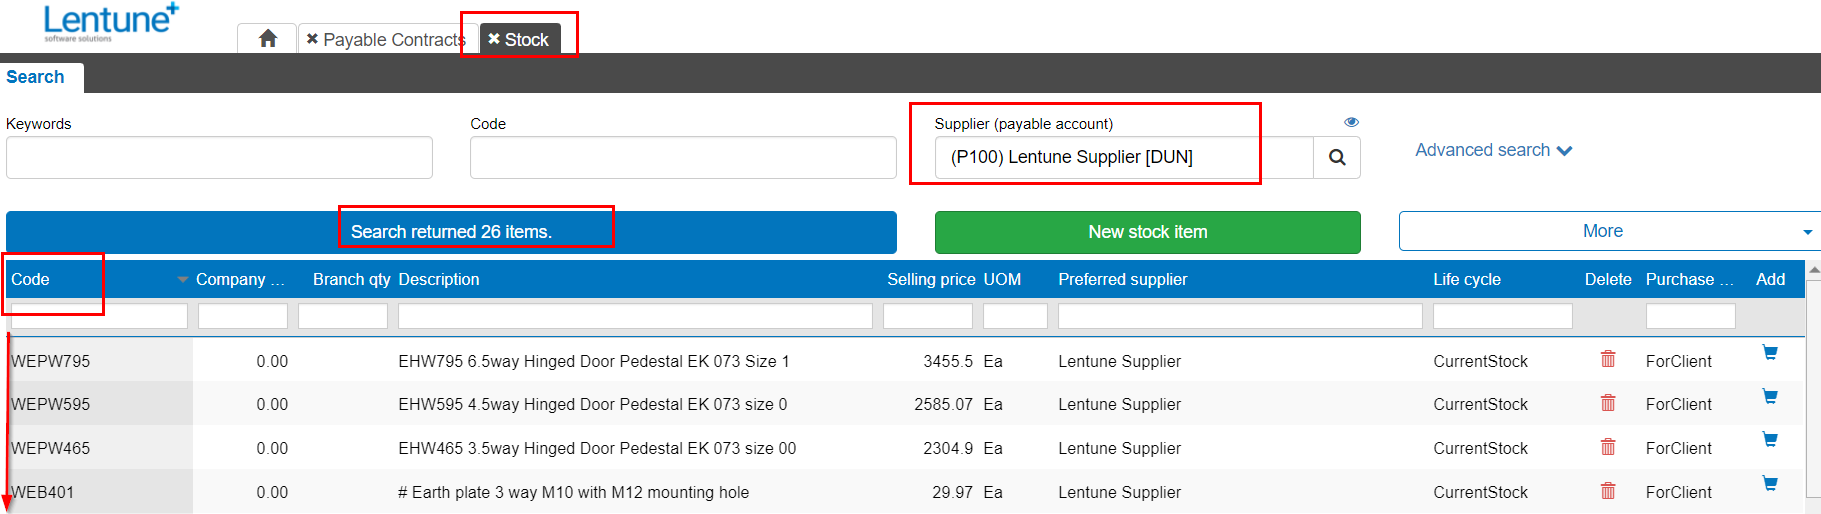The width and height of the screenshot is (1821, 514).
Task: Click the Search returned 26 items bar
Action: pos(451,232)
